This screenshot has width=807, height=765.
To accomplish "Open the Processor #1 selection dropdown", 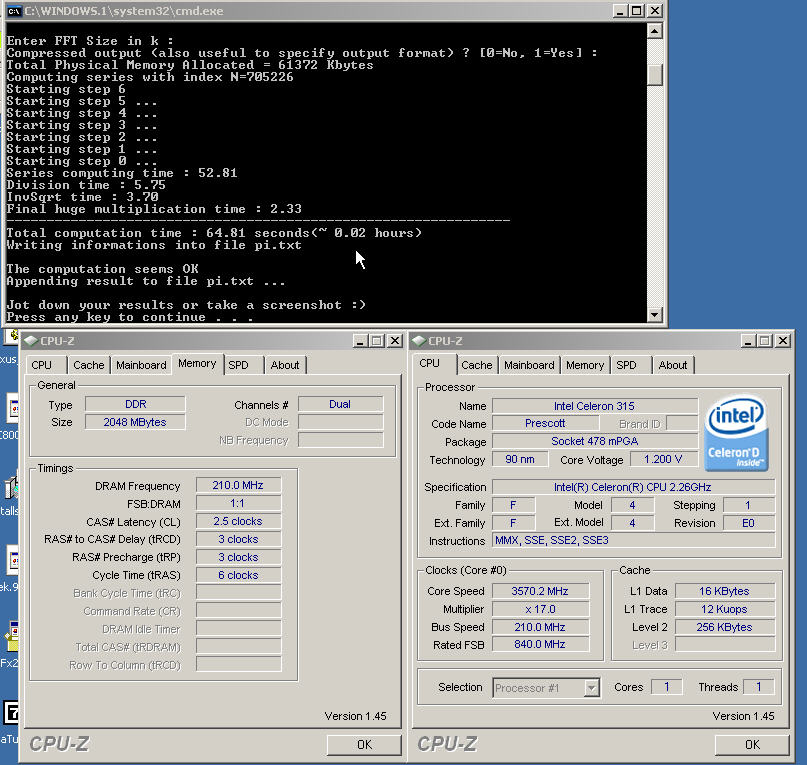I will [x=592, y=688].
